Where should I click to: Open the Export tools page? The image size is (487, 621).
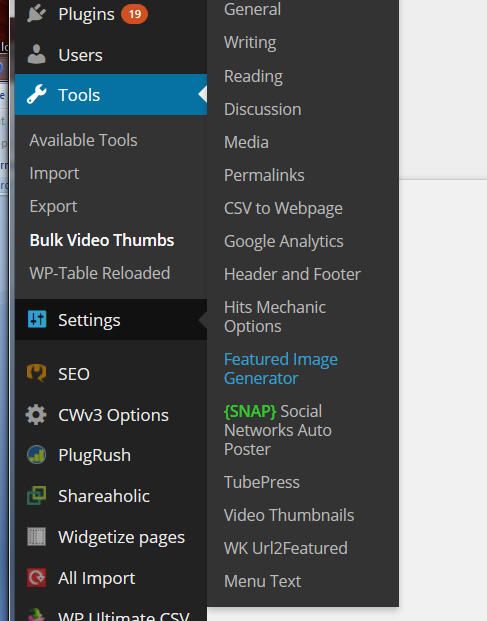(x=53, y=206)
